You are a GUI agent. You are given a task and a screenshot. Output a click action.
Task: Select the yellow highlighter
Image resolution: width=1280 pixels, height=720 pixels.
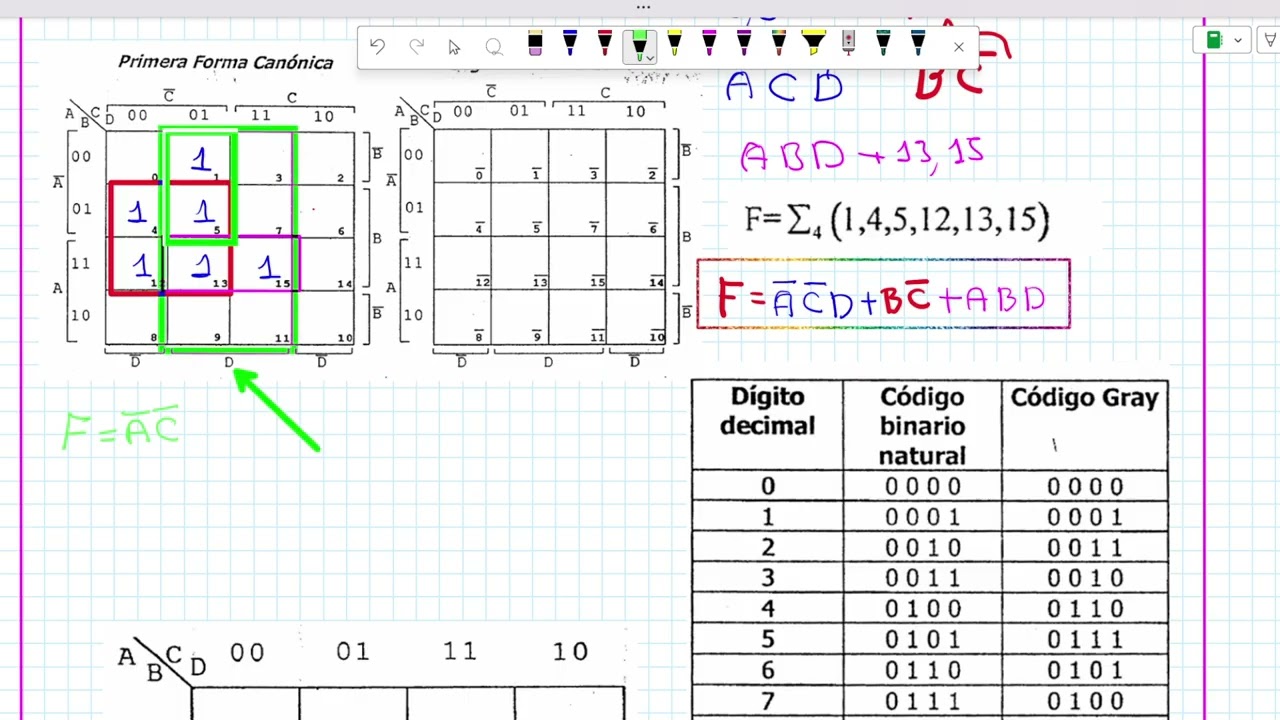click(814, 43)
